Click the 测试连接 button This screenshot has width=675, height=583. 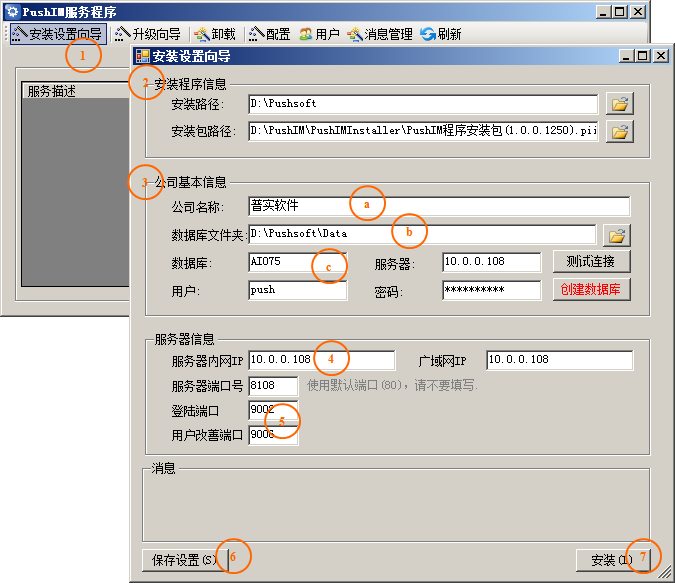pos(591,262)
